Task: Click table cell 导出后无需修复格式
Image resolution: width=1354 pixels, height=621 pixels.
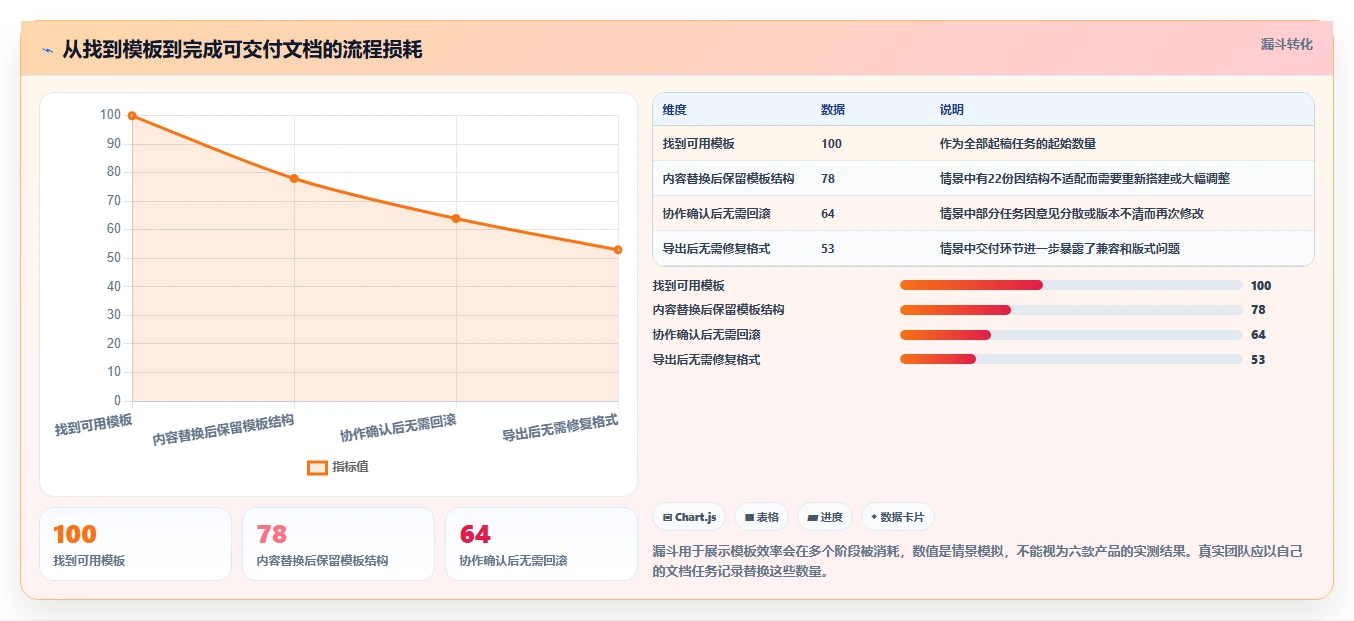Action: coord(716,249)
